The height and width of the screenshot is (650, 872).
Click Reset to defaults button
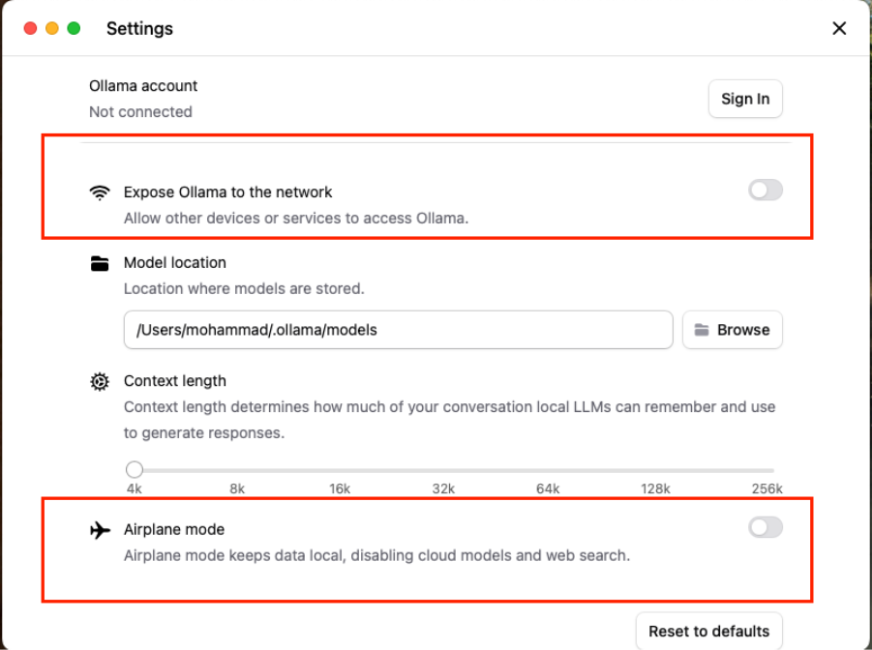coord(709,631)
